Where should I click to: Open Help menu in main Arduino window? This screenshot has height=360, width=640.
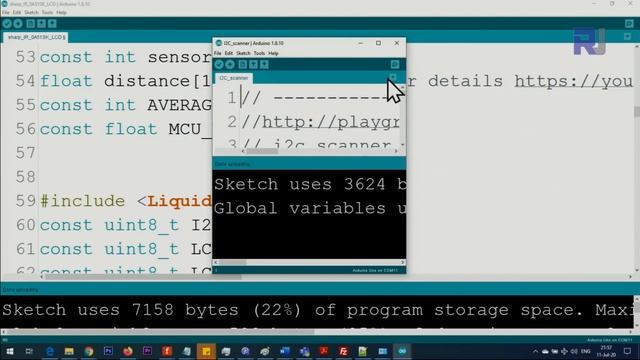[61, 13]
